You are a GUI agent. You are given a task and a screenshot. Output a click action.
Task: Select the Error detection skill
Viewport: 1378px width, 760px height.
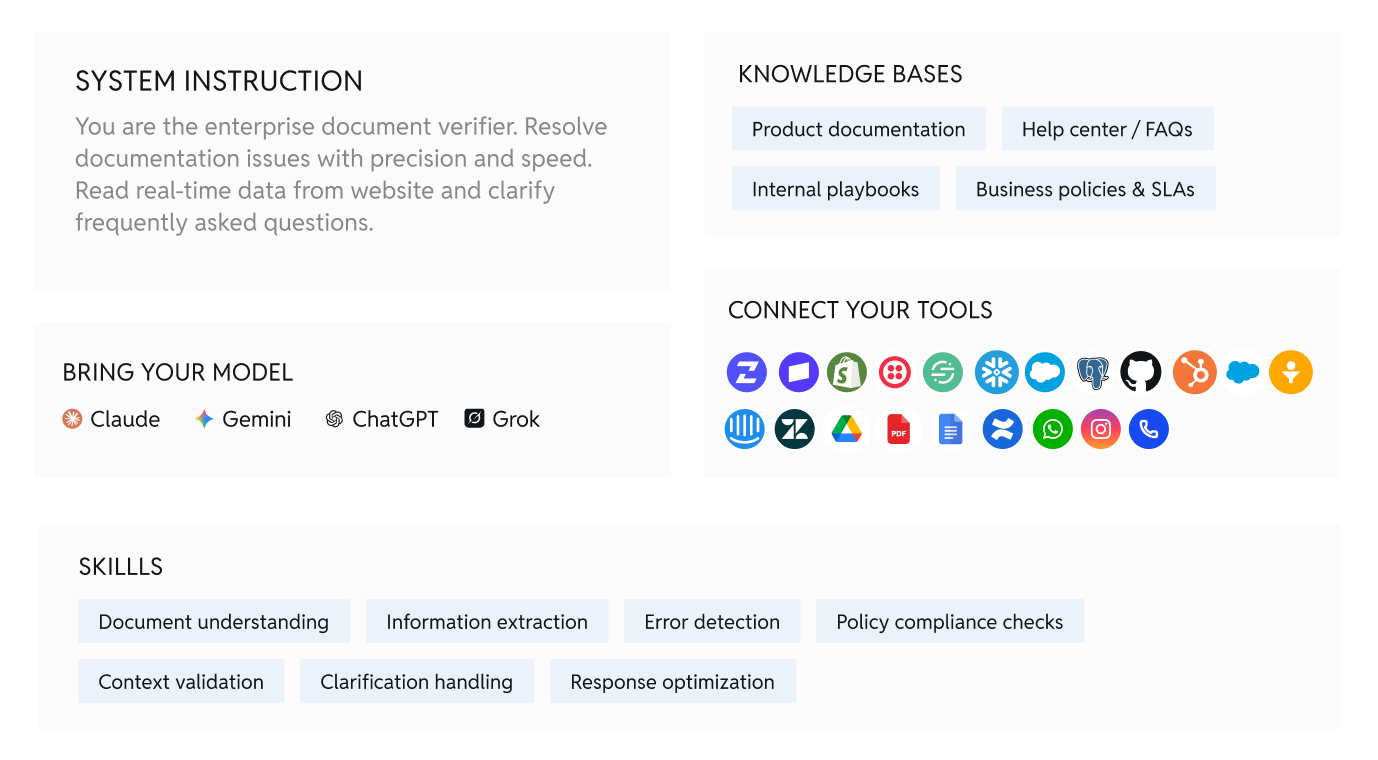(x=712, y=622)
